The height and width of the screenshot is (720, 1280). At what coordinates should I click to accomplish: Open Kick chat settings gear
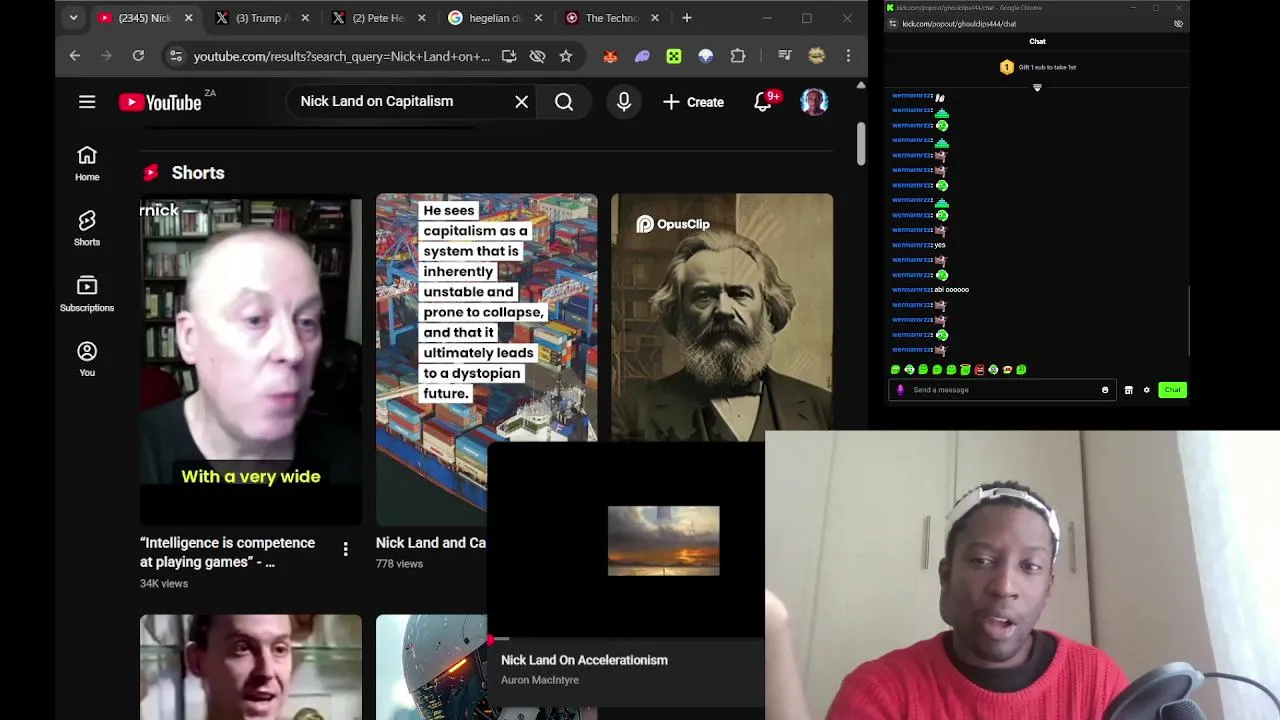[1147, 390]
